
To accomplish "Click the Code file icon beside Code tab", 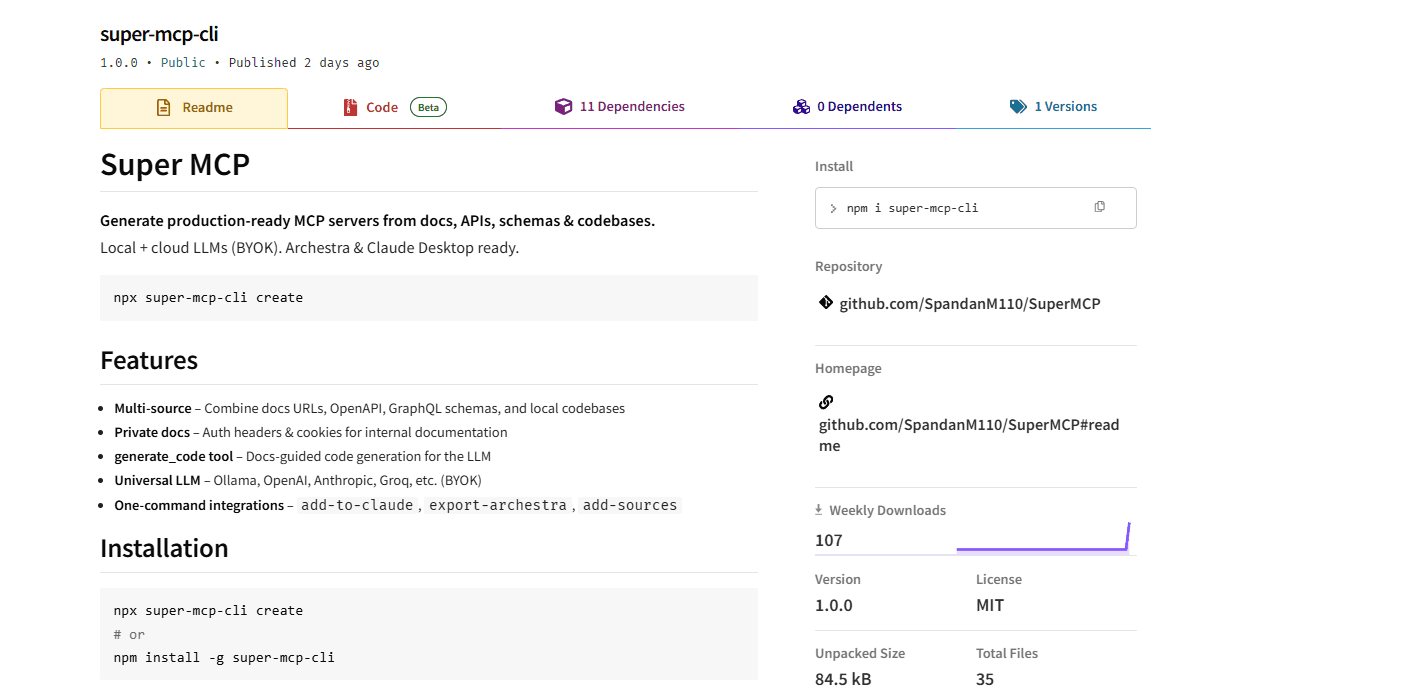I will click(349, 106).
